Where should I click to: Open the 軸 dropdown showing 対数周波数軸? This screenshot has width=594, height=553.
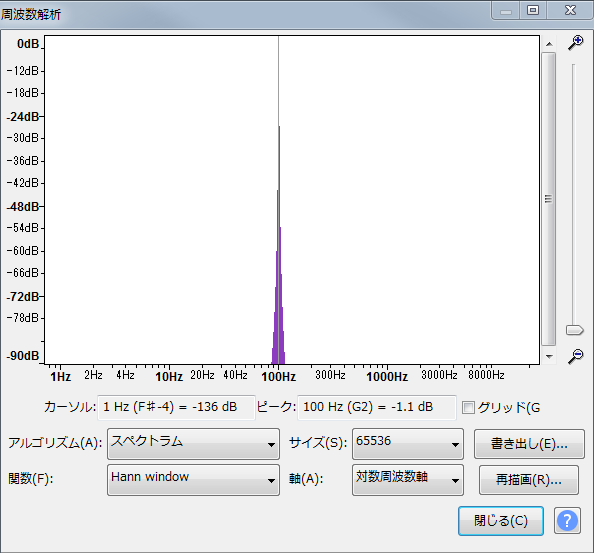[408, 480]
